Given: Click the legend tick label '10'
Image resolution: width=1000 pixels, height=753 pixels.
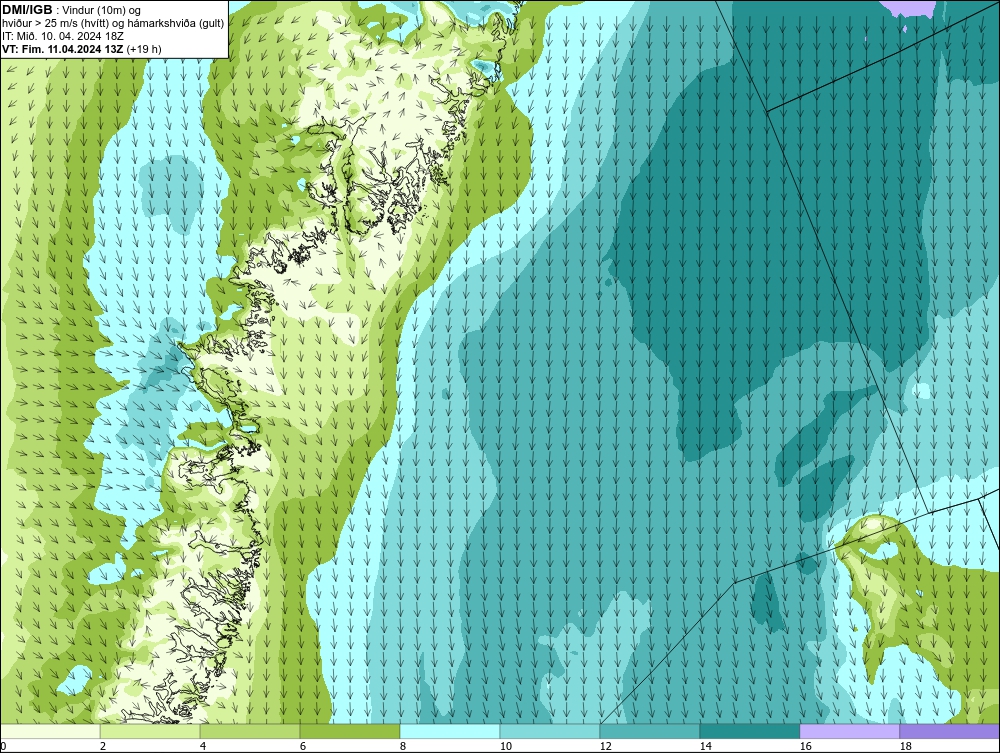Looking at the screenshot, I should click(x=506, y=746).
